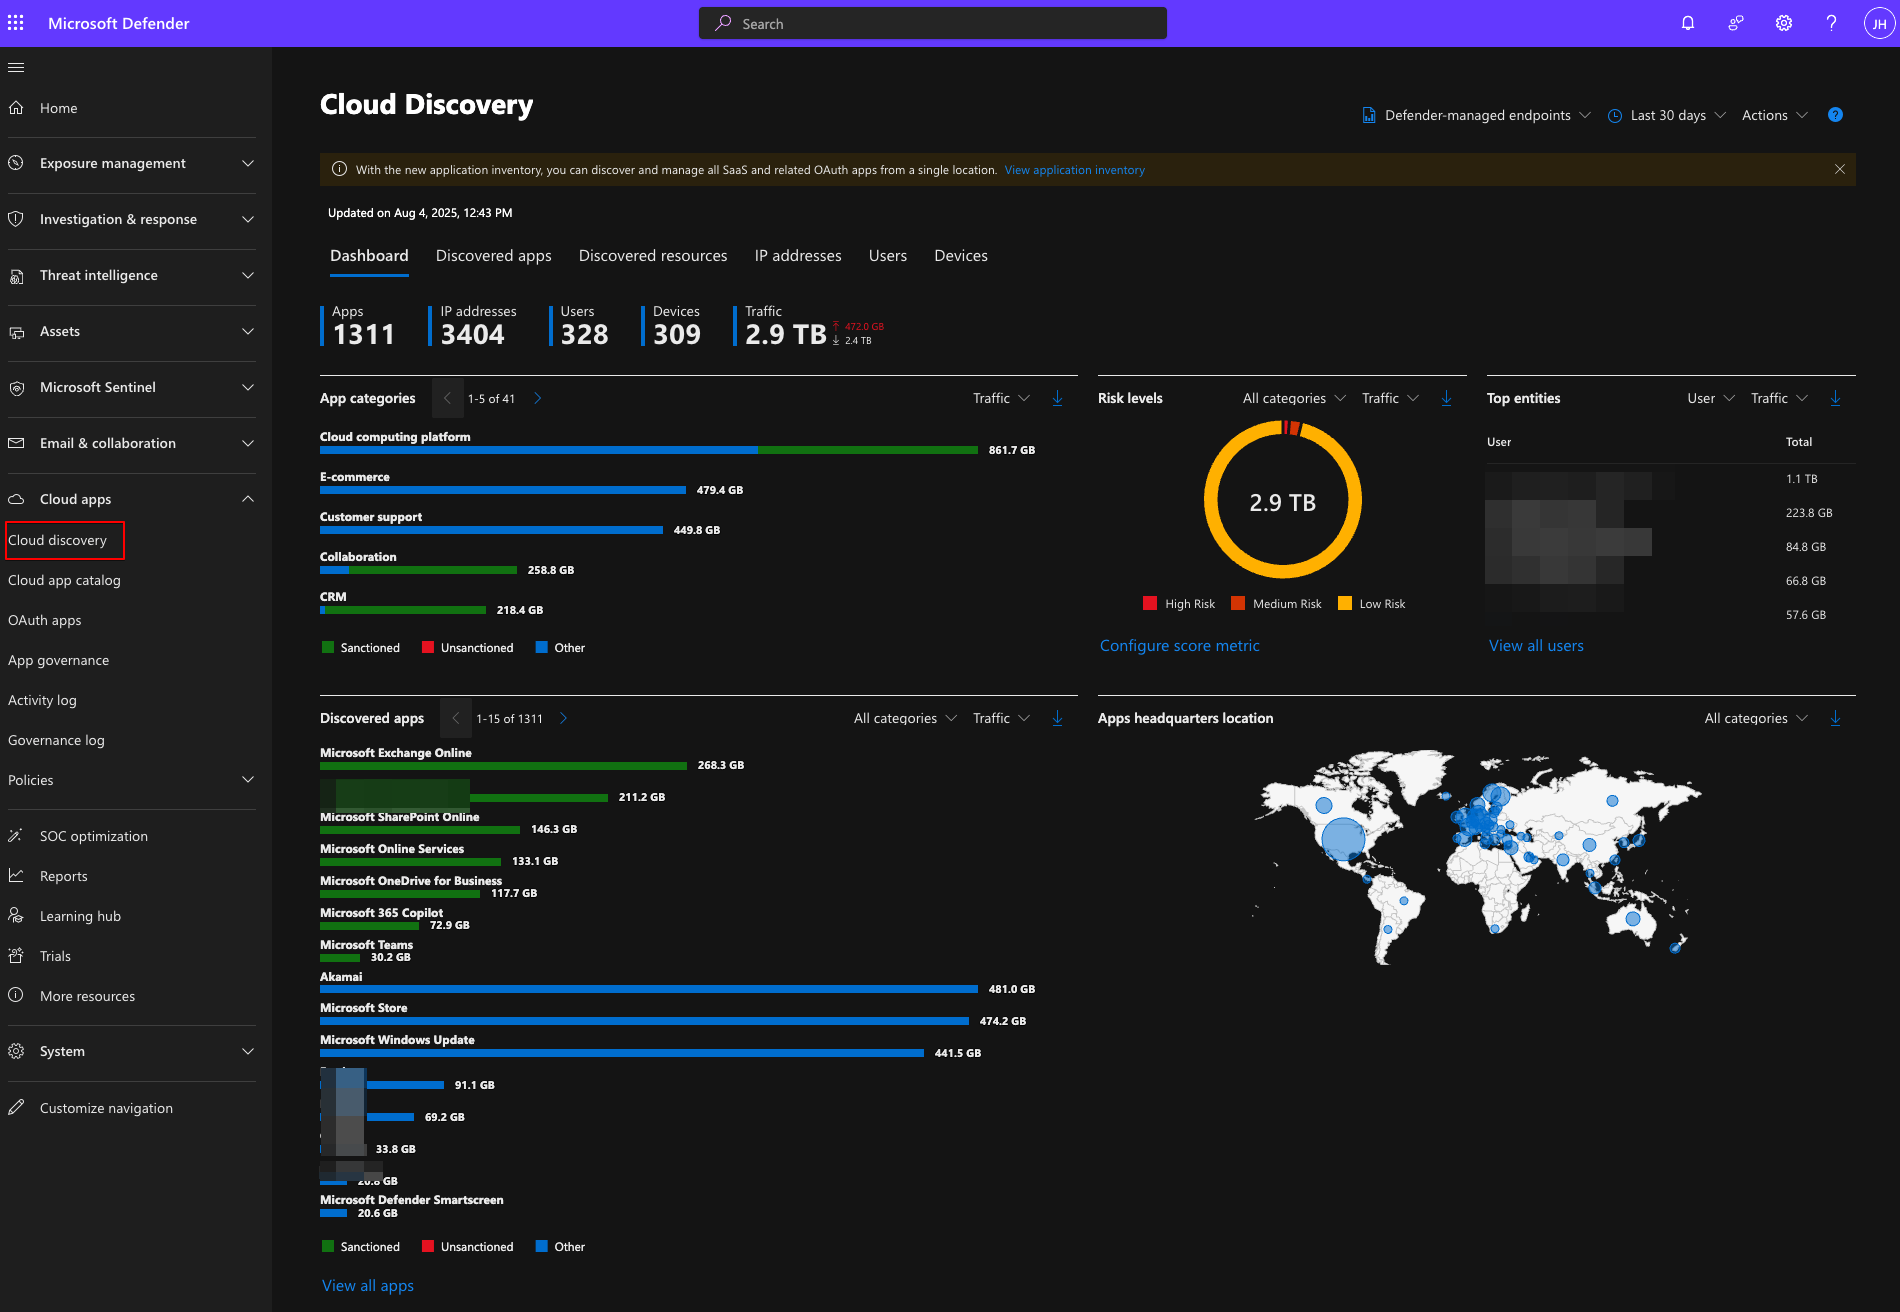This screenshot has height=1312, width=1900.
Task: Switch to the IP addresses tab
Action: 797,256
